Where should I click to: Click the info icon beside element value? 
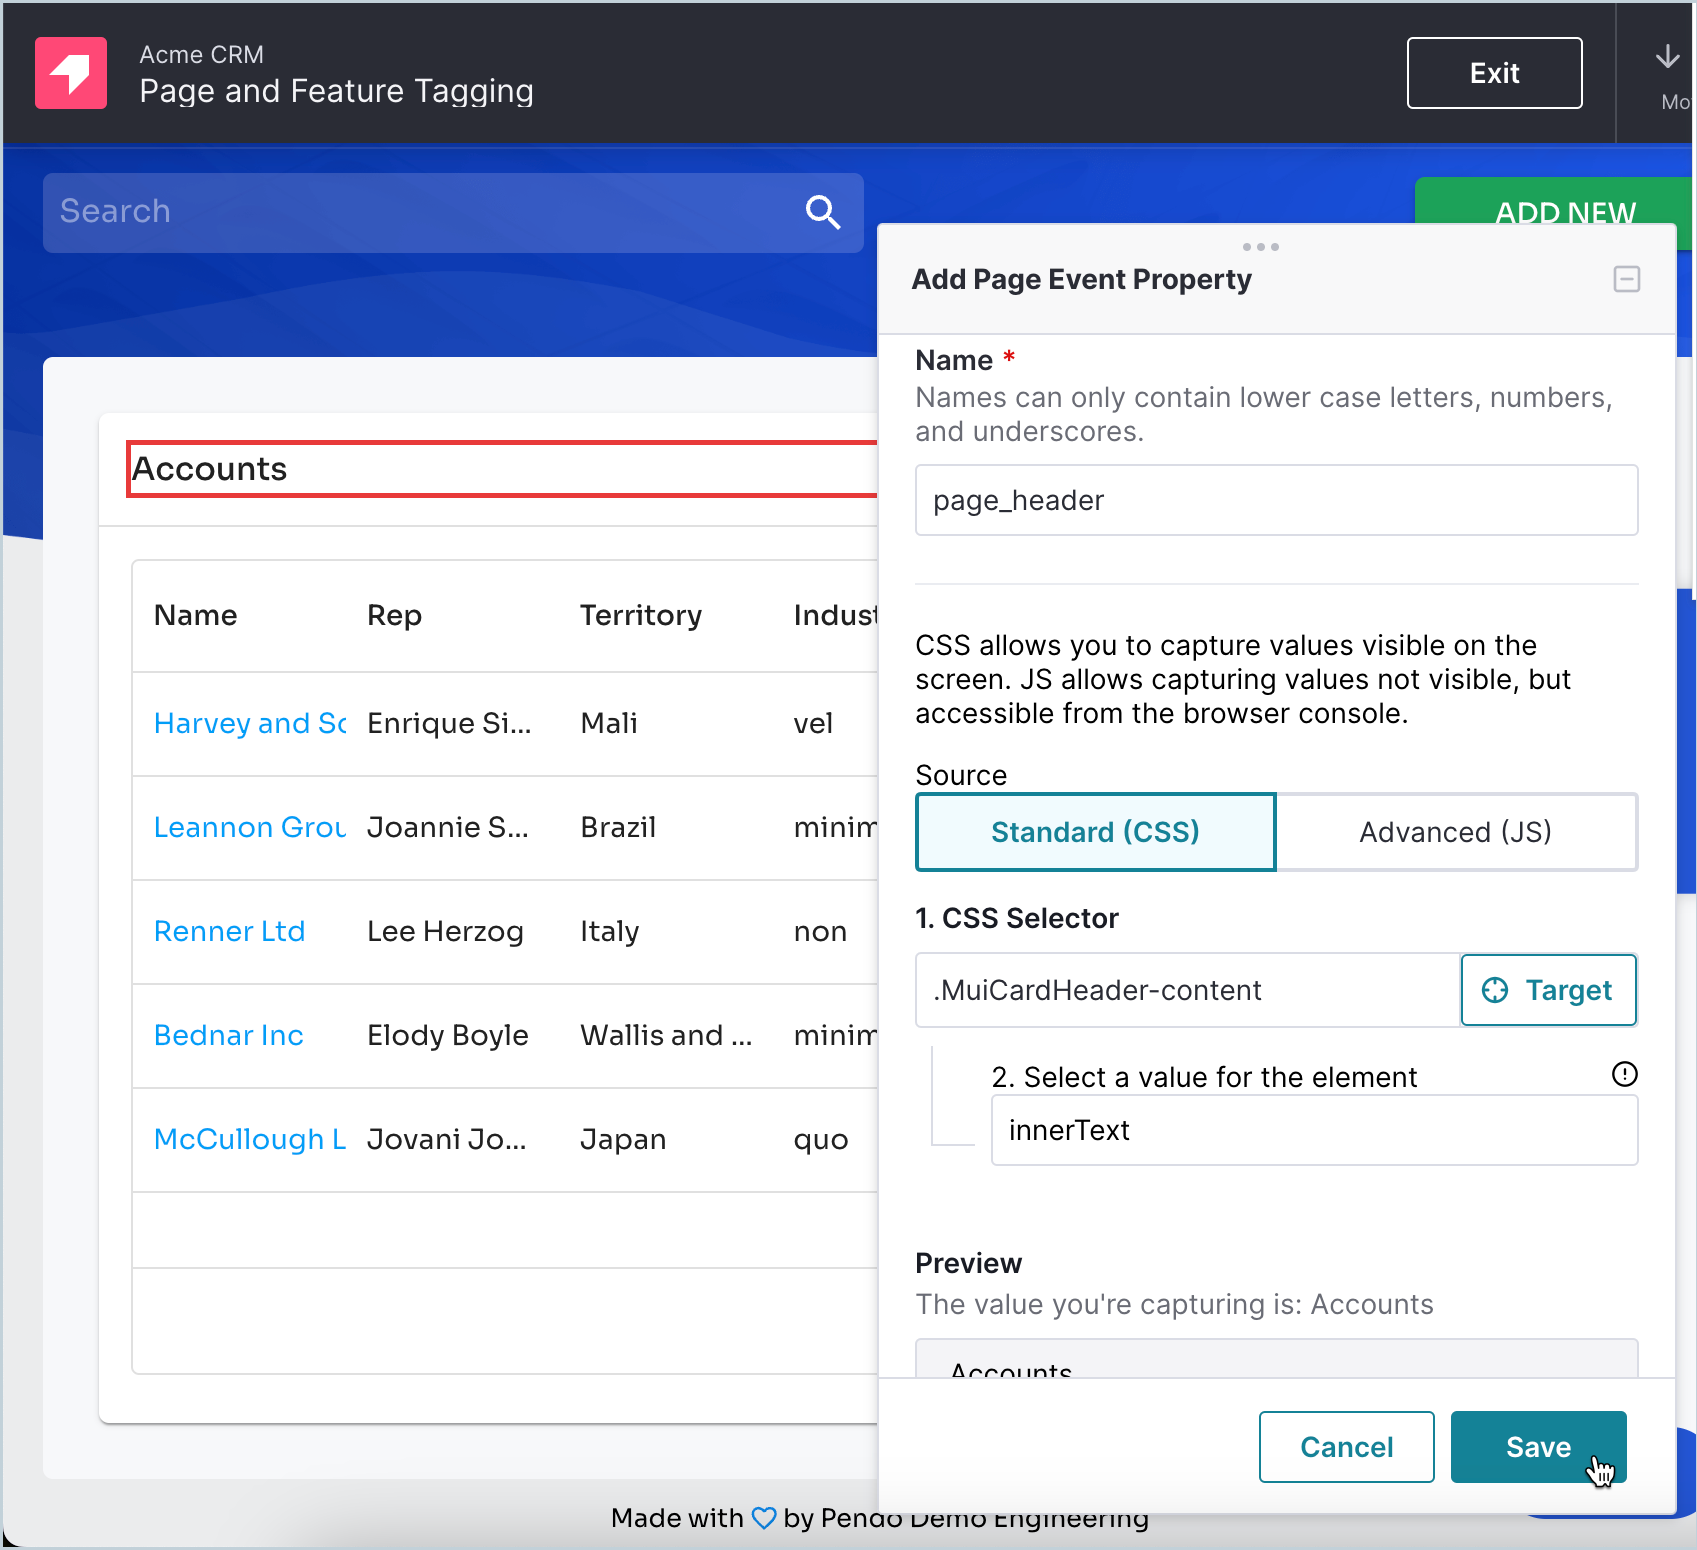[1624, 1074]
